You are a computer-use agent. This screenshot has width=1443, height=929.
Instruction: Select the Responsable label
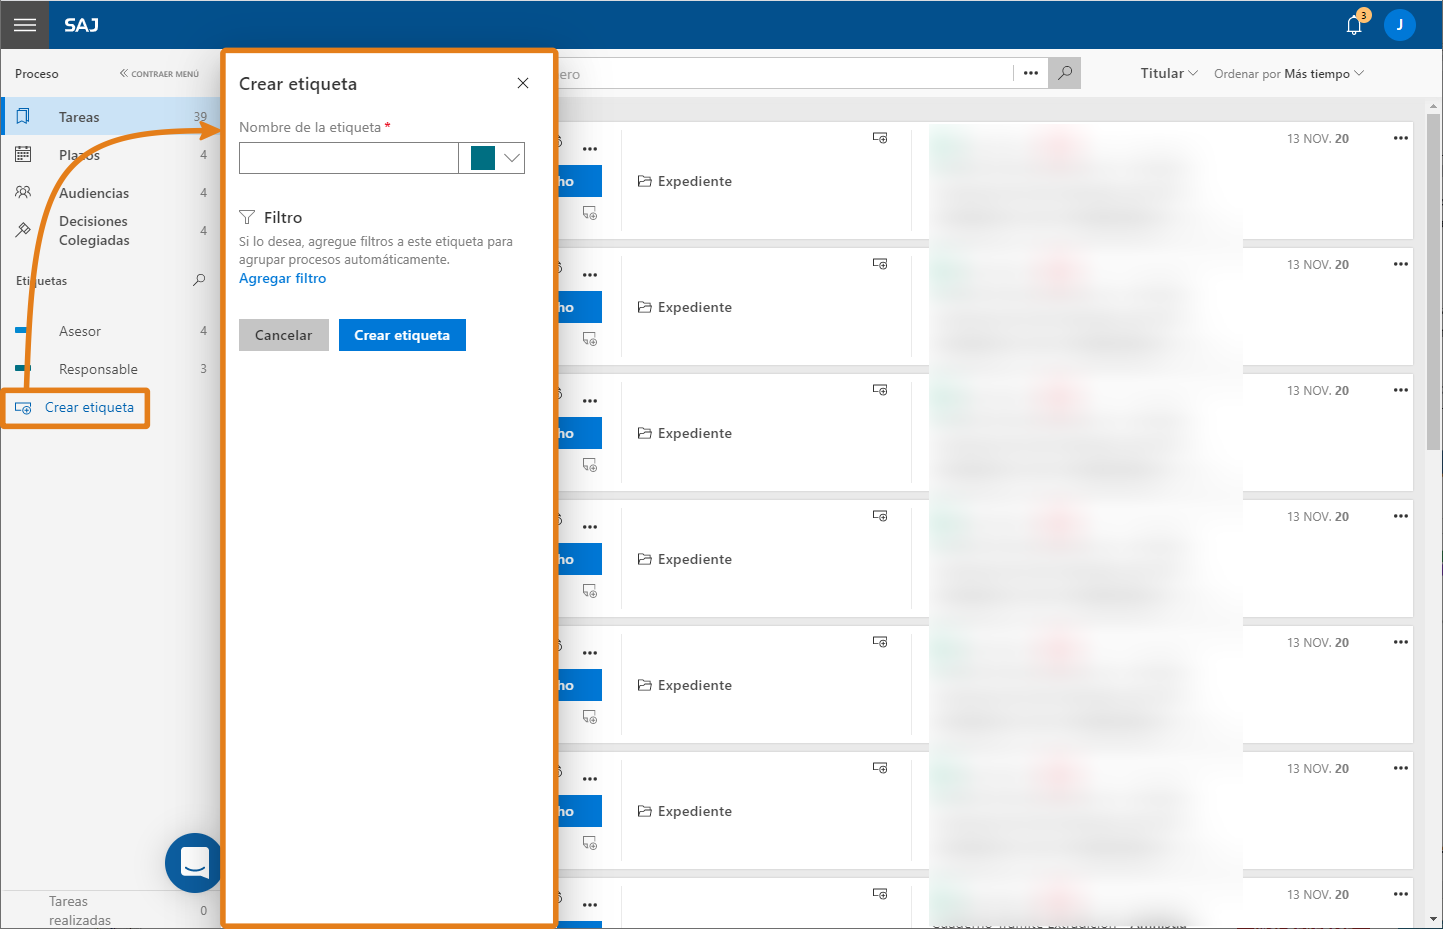tap(112, 369)
